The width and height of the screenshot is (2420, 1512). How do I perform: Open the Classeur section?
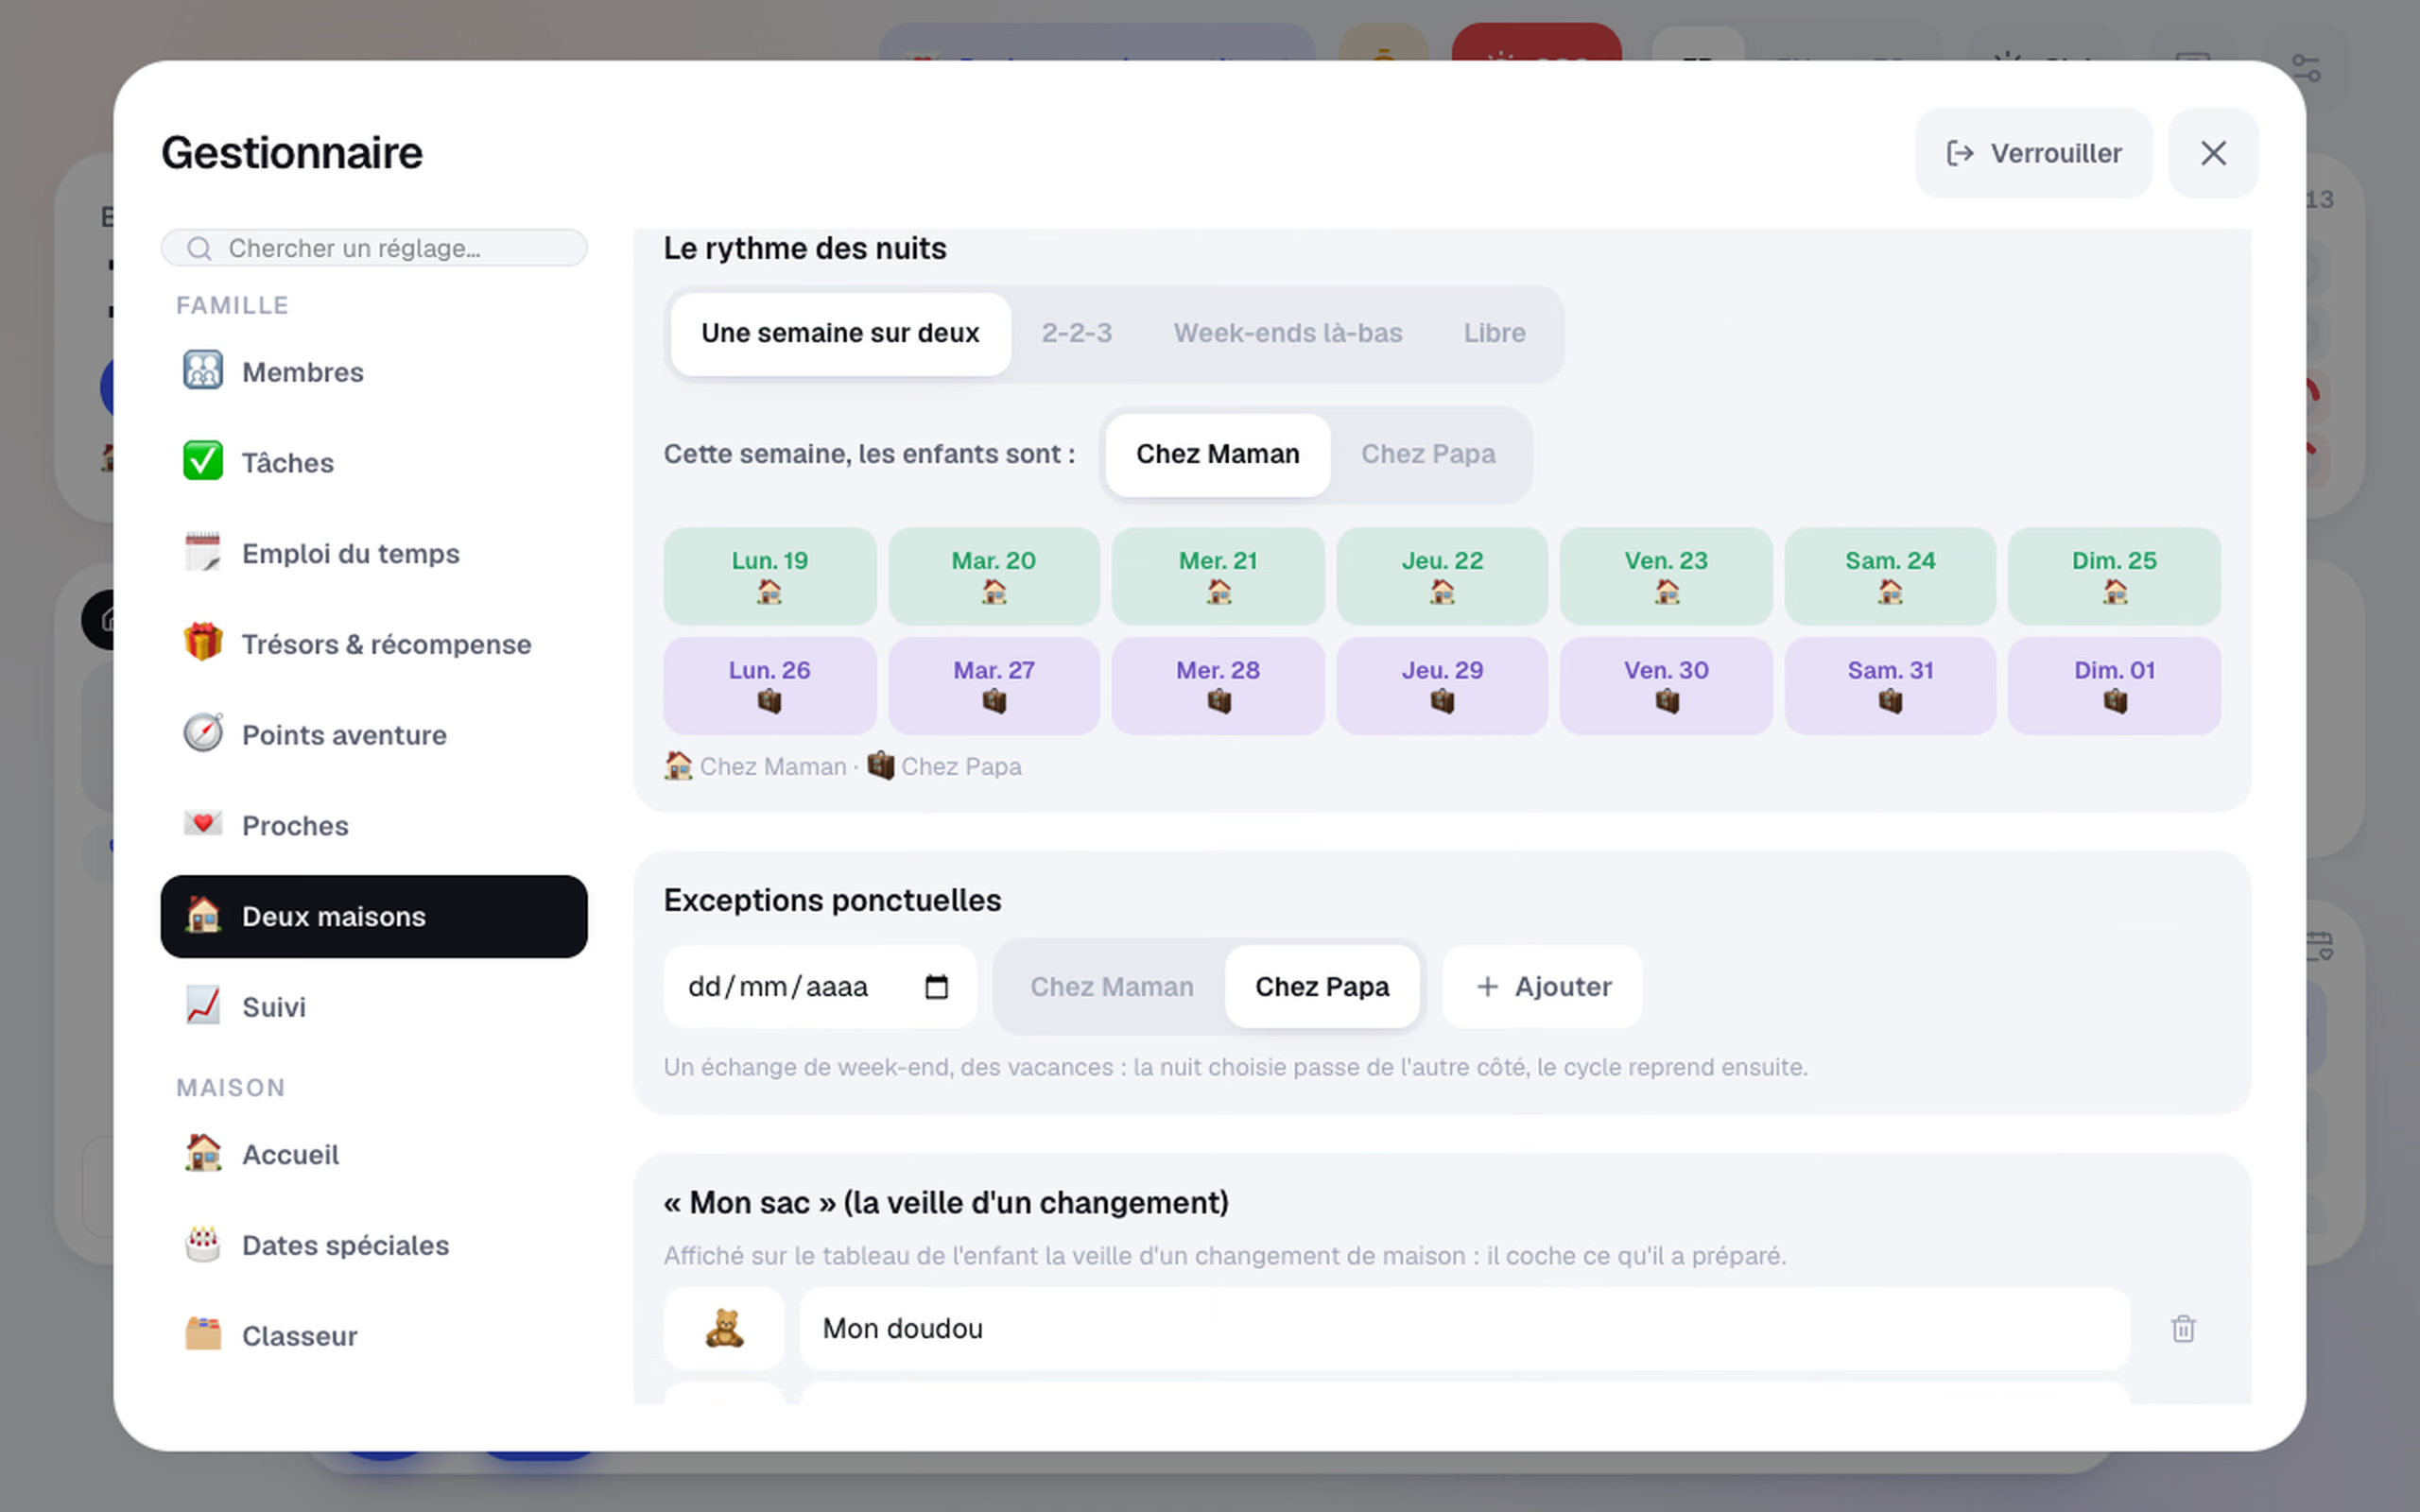tap(373, 1336)
